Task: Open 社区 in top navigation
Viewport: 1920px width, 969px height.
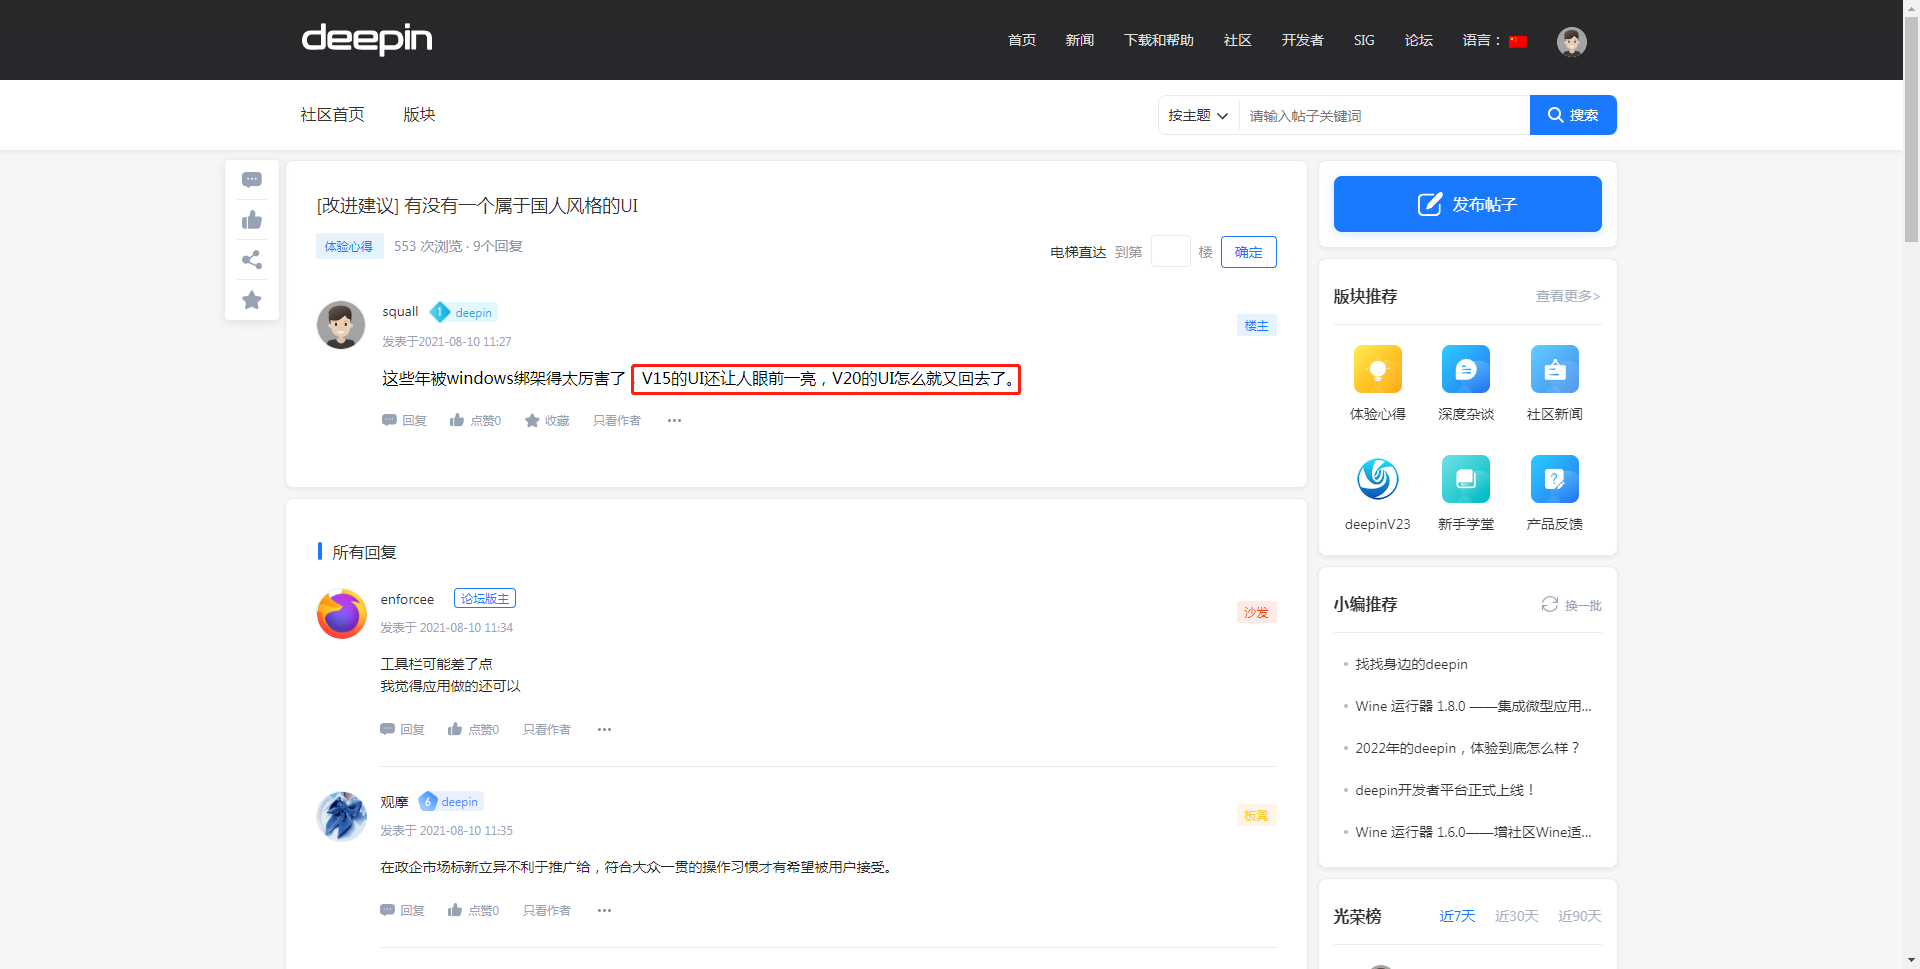Action: 1238,41
